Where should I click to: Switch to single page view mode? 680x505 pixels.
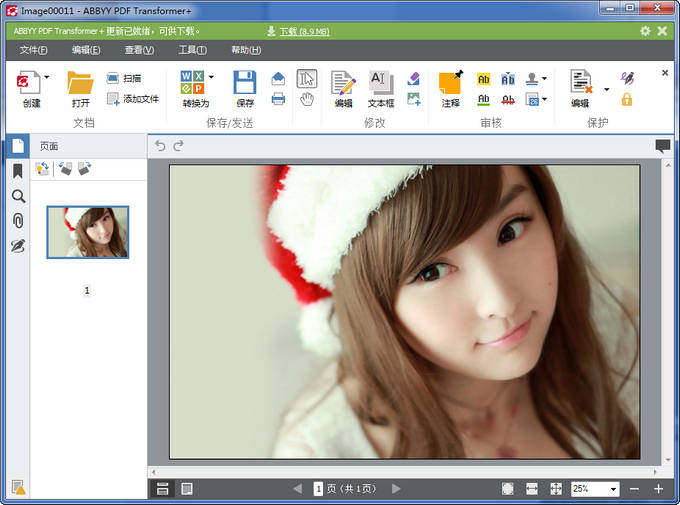pos(187,488)
